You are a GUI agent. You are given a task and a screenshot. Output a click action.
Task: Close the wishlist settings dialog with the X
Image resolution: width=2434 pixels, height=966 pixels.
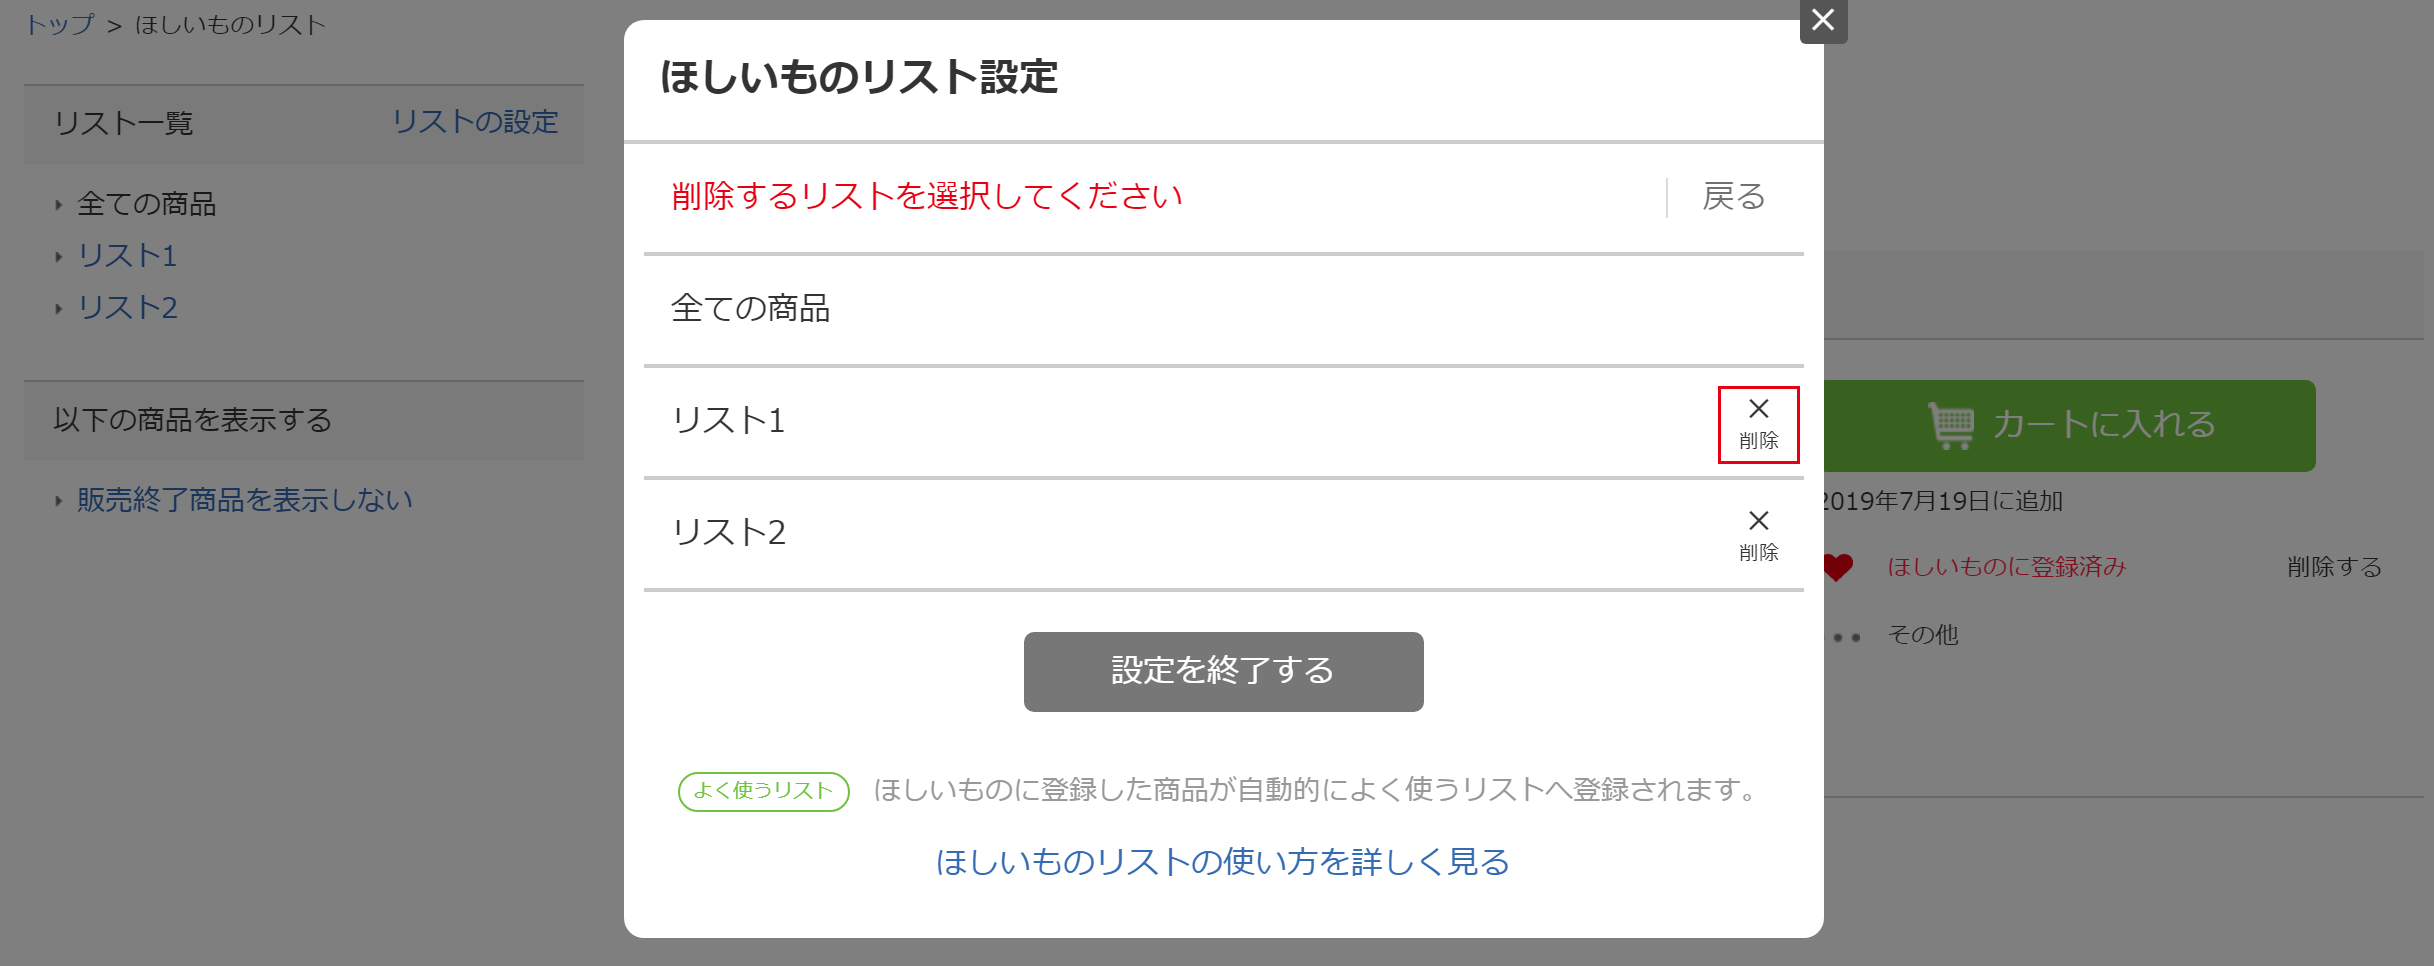1823,20
